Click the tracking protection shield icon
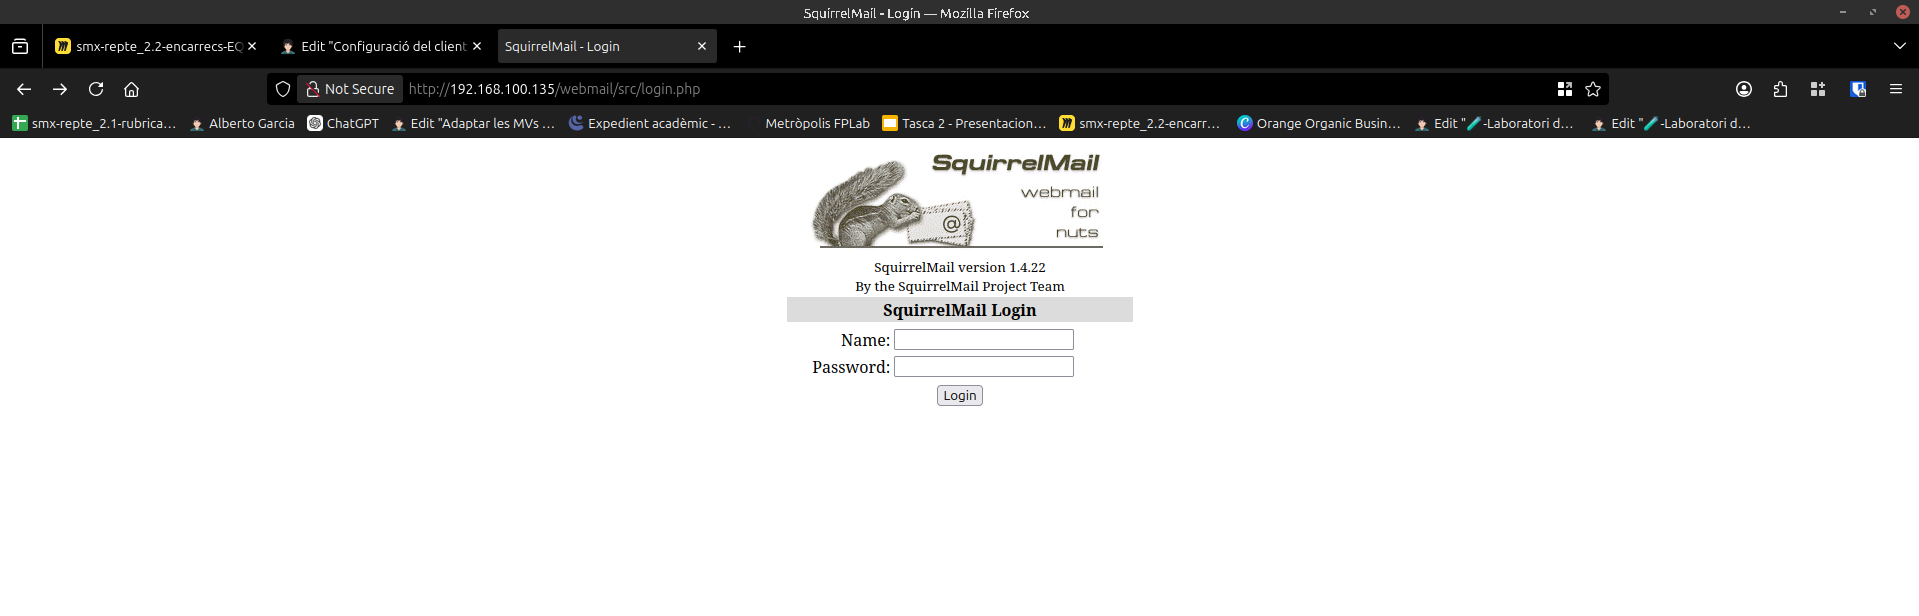Screen dimensions: 1919x616 [x=283, y=89]
